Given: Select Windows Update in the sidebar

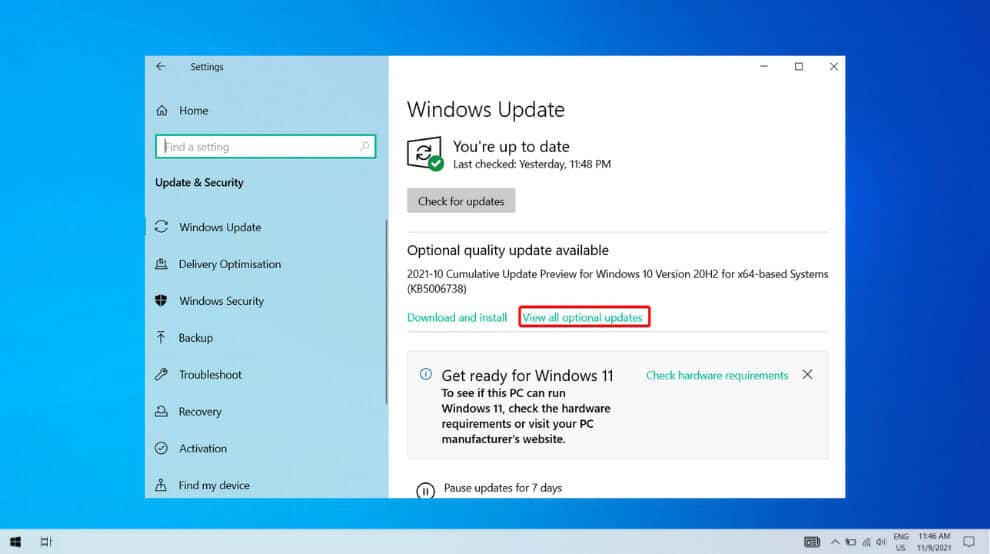Looking at the screenshot, I should click(220, 227).
